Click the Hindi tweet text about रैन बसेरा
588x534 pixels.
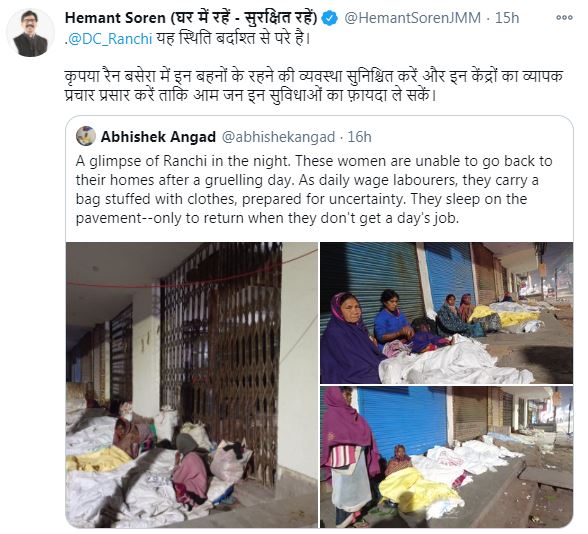314,86
